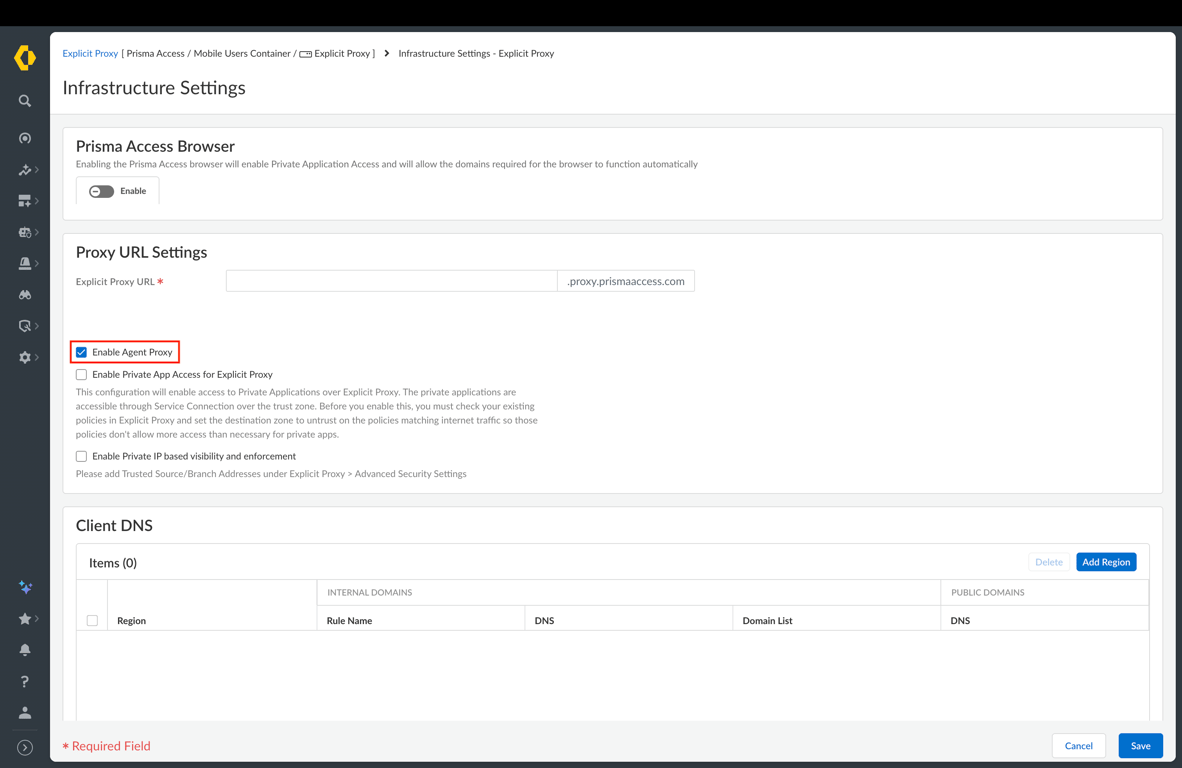Click the Infrastructure Settings - Explicit Proxy breadcrumb text
This screenshot has width=1182, height=768.
pos(476,54)
